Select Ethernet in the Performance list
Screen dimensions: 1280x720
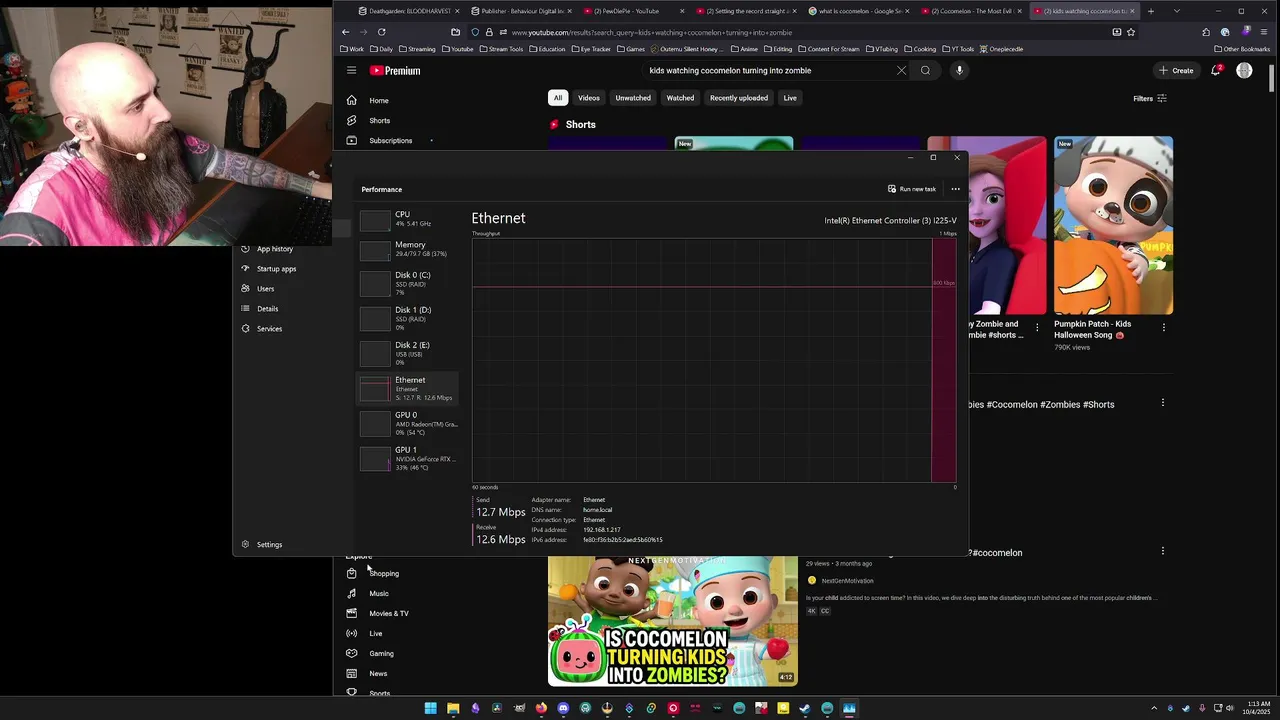point(408,388)
